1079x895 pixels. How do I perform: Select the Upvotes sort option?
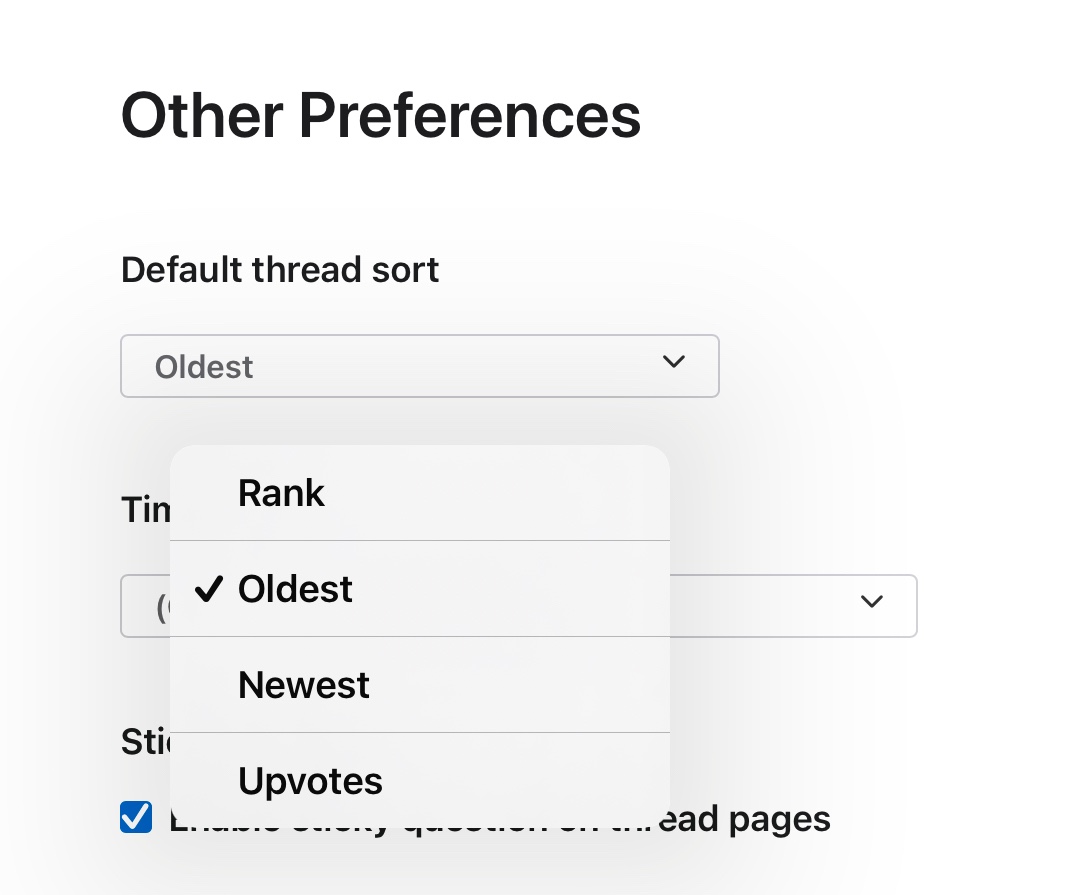310,781
